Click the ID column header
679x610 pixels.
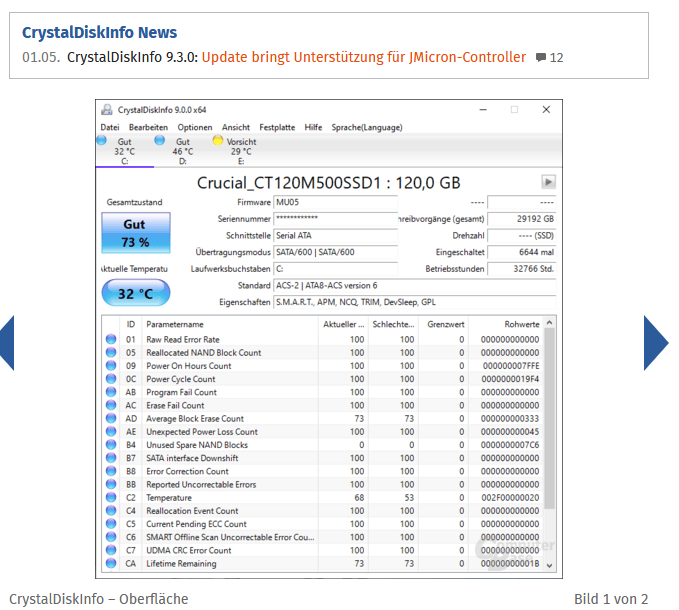pos(131,324)
